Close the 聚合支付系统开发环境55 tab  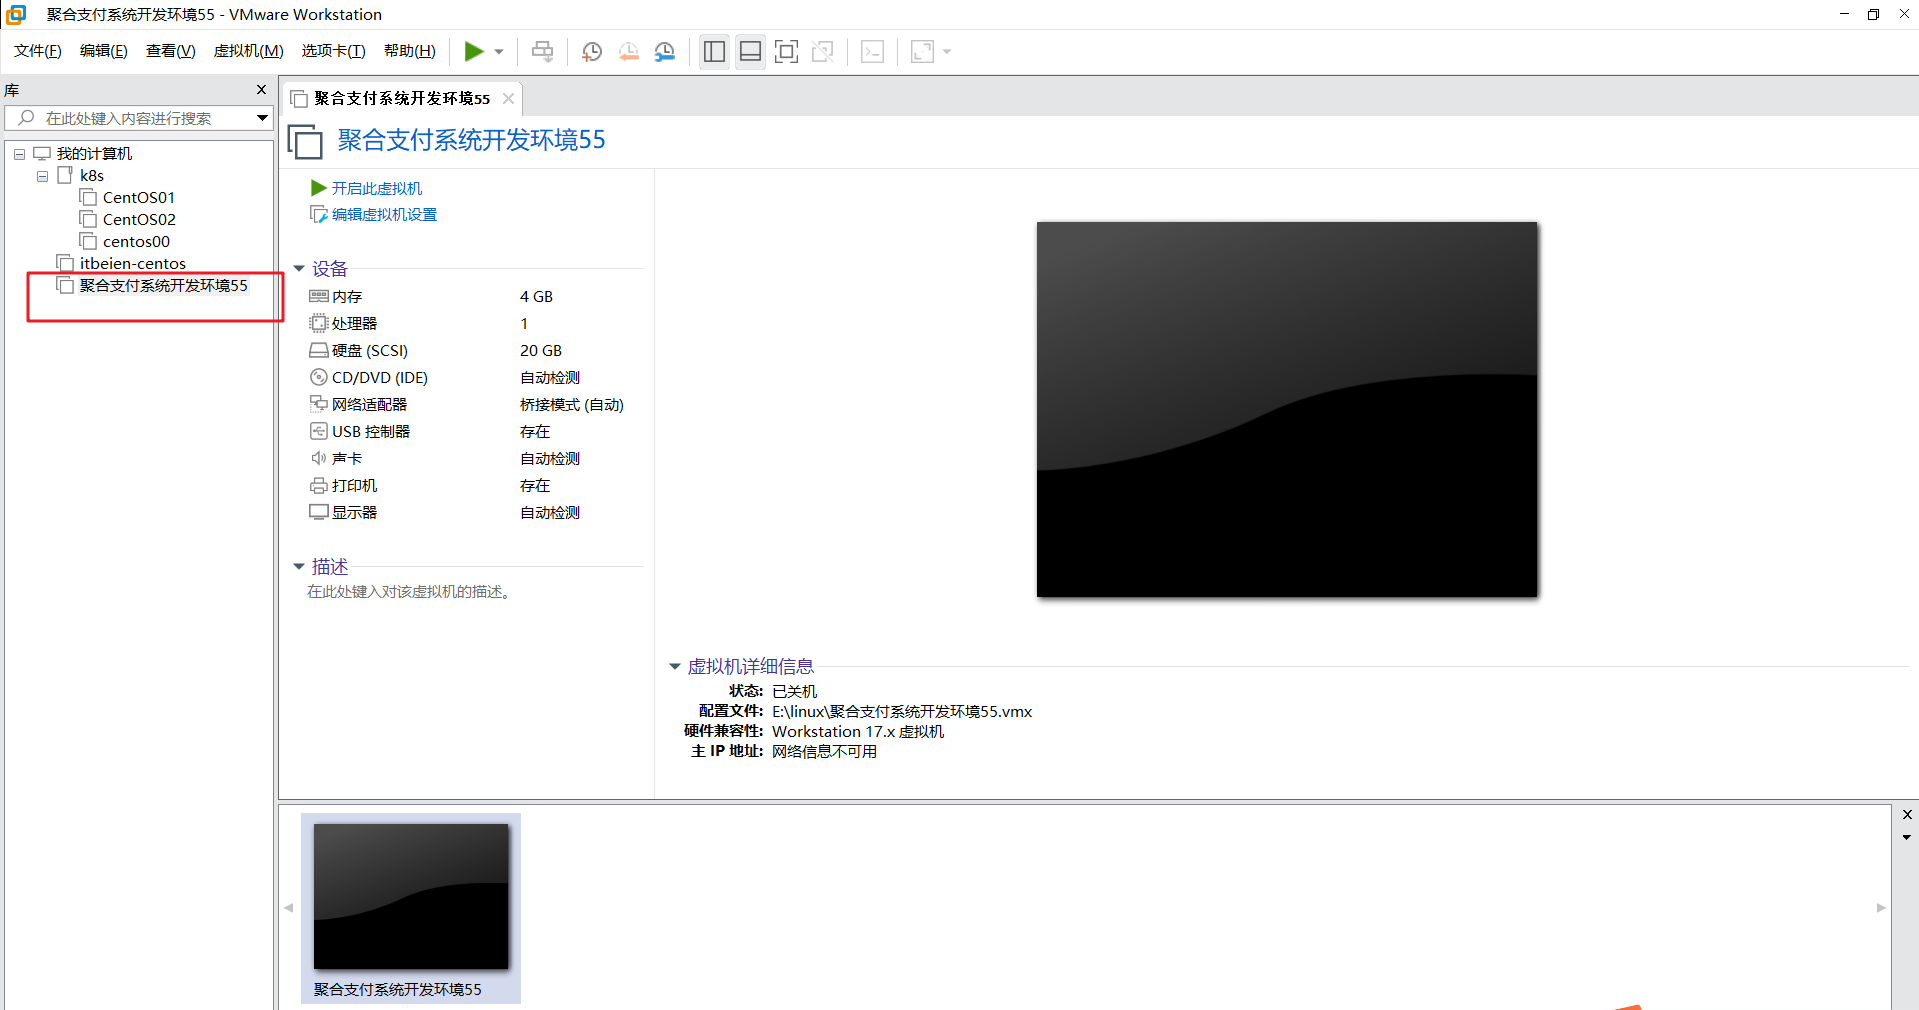click(x=508, y=98)
